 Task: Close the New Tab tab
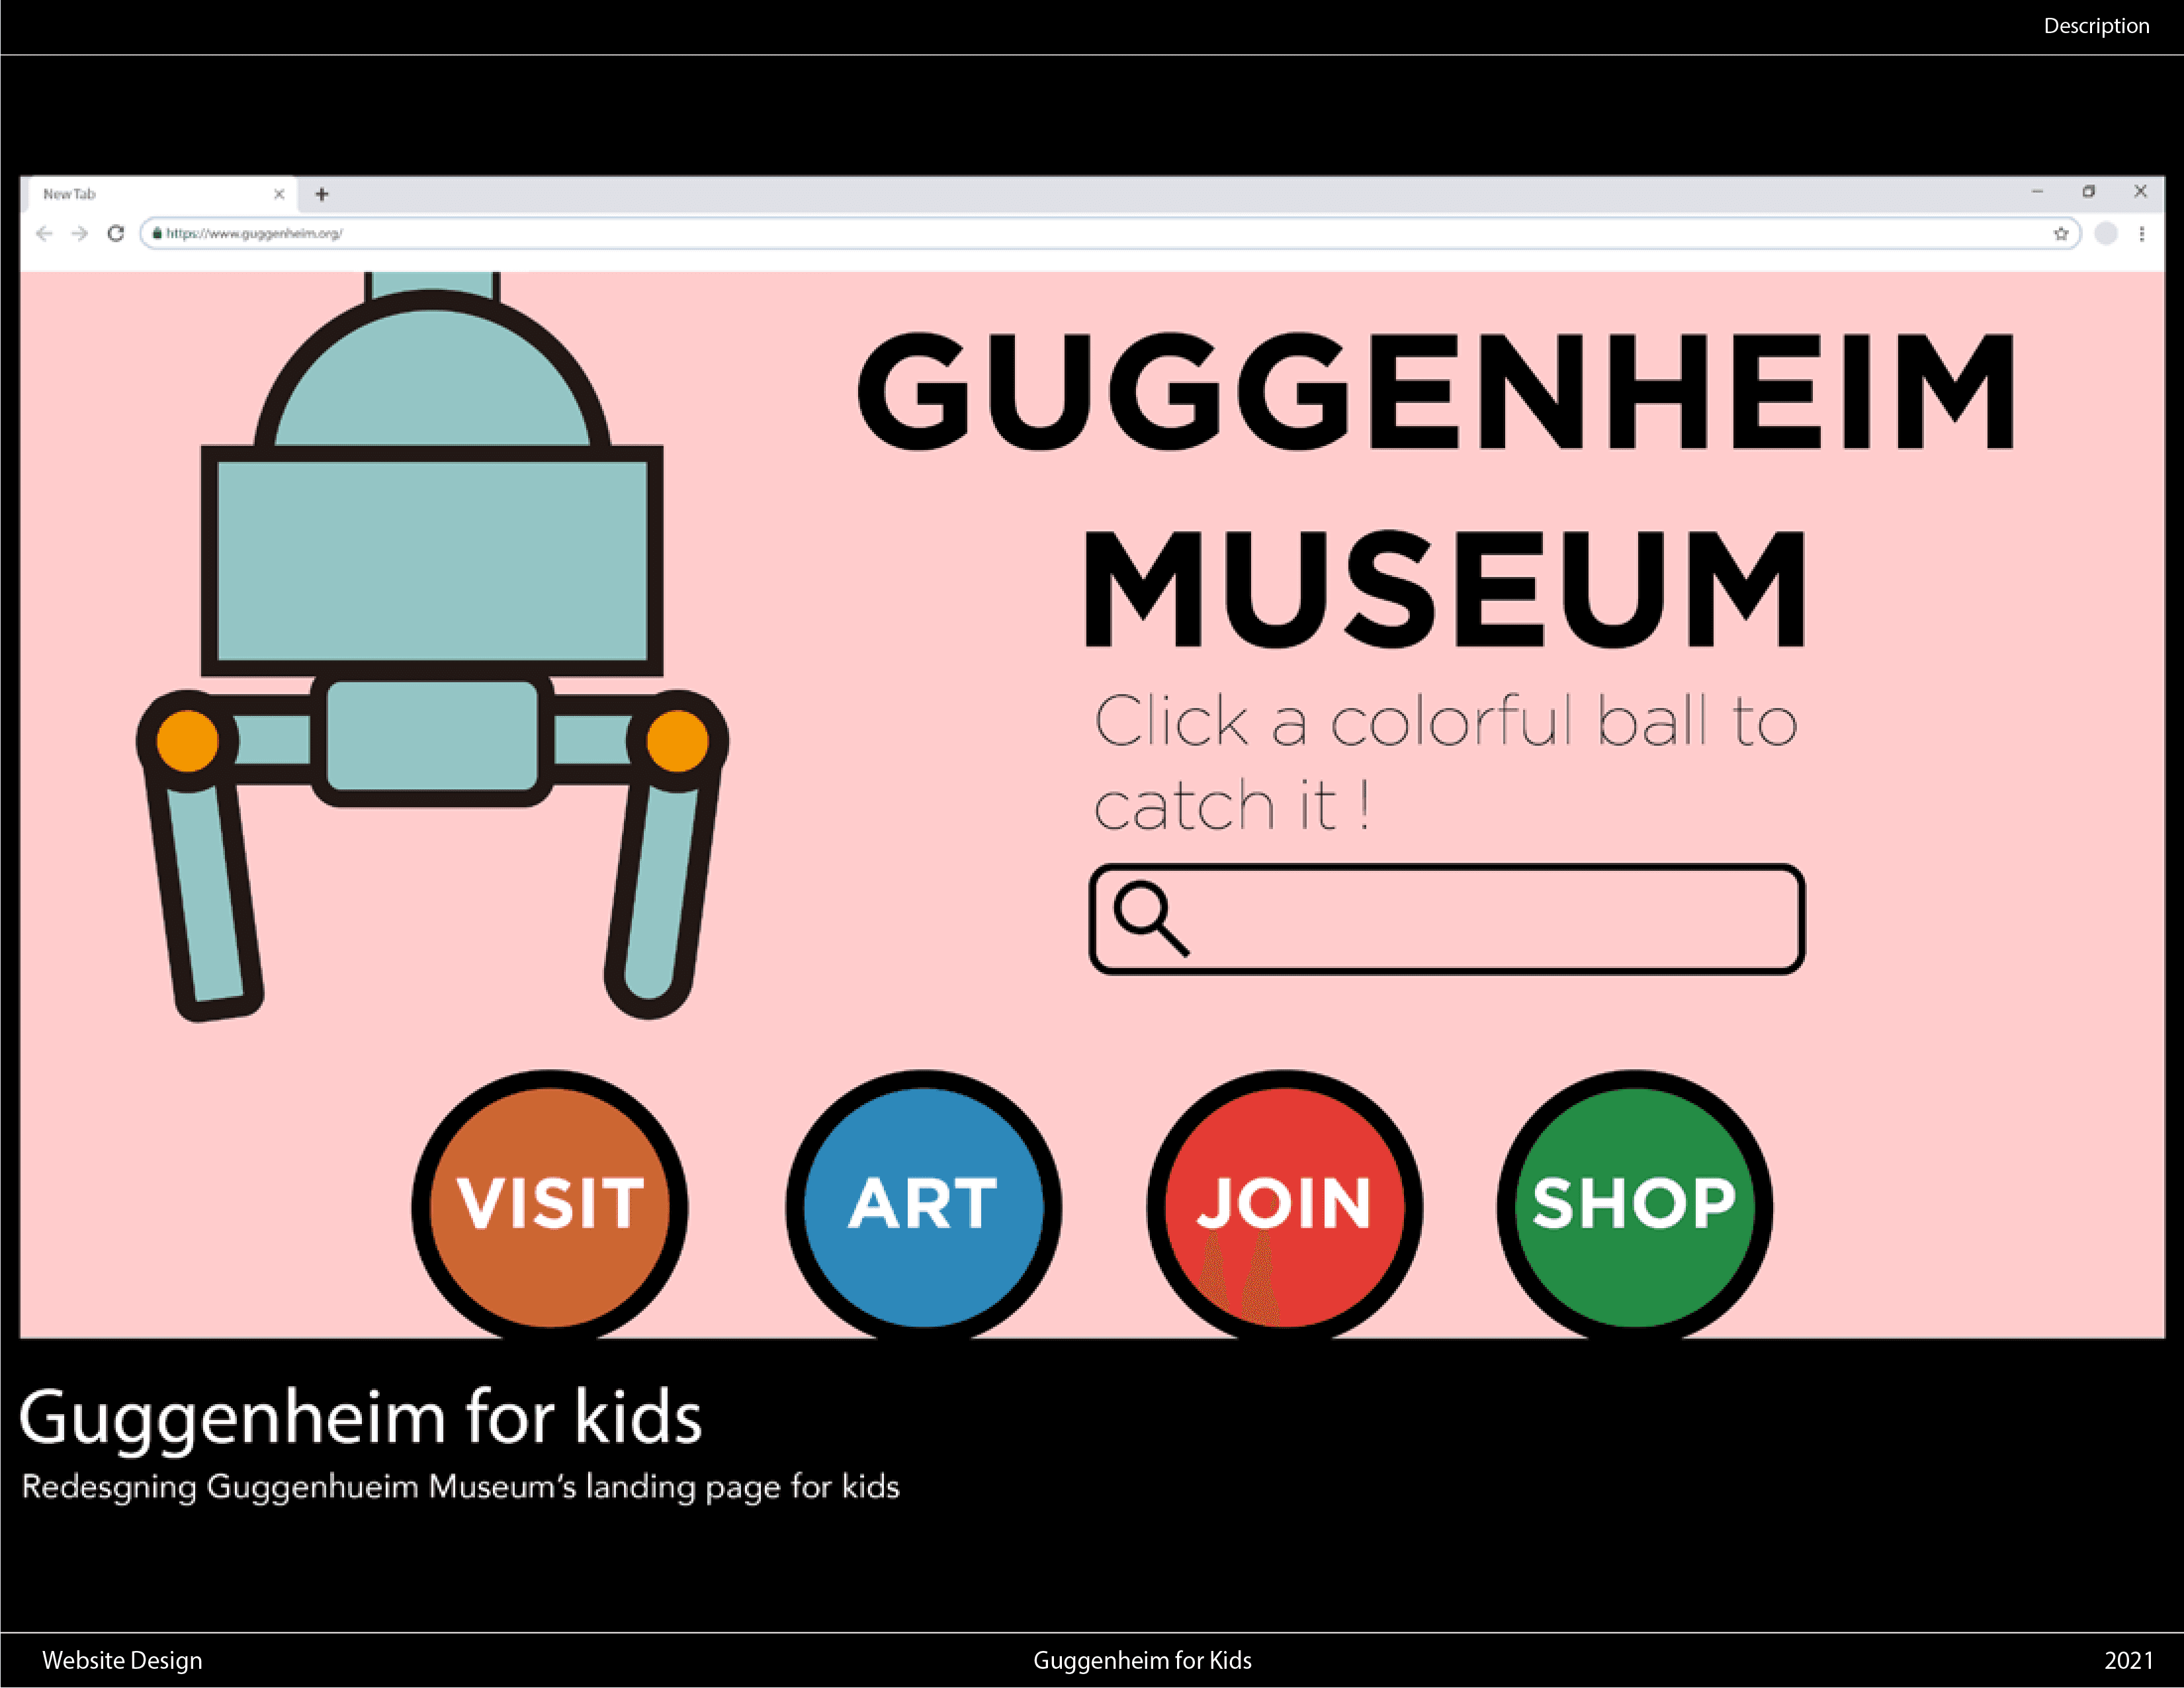(x=279, y=194)
